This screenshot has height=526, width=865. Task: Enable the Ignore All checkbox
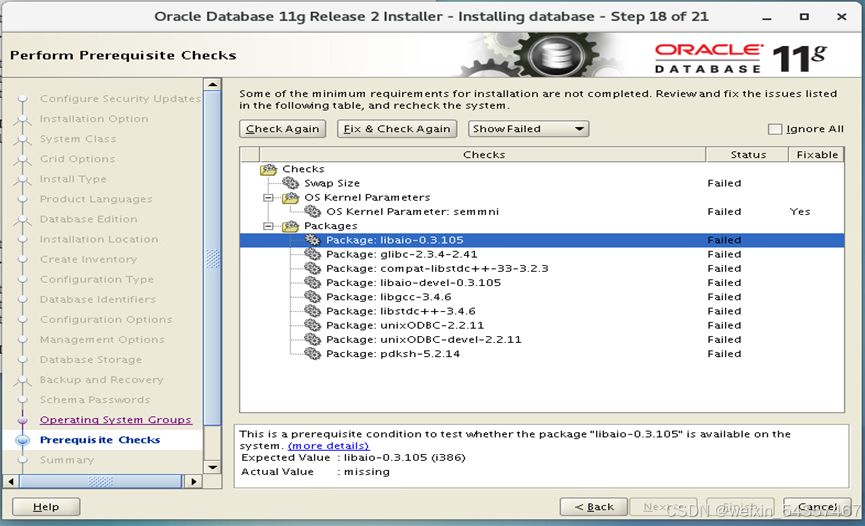pyautogui.click(x=775, y=129)
